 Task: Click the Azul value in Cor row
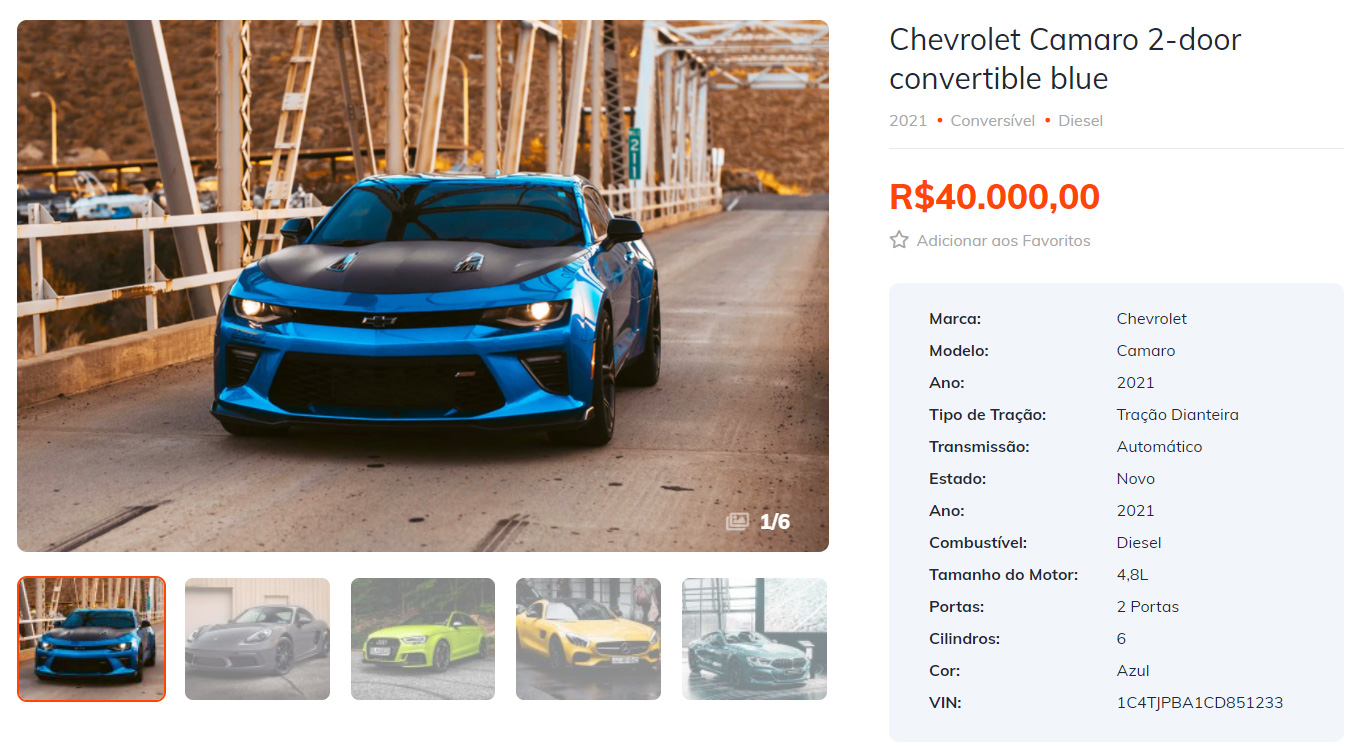click(1133, 671)
